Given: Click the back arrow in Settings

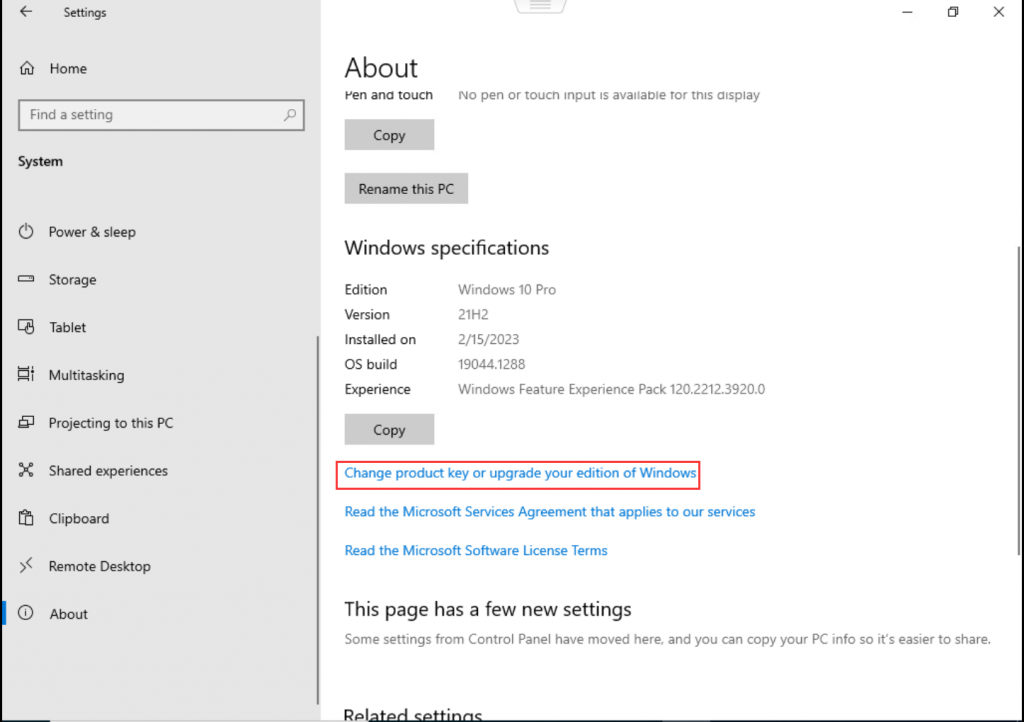Looking at the screenshot, I should coord(26,12).
